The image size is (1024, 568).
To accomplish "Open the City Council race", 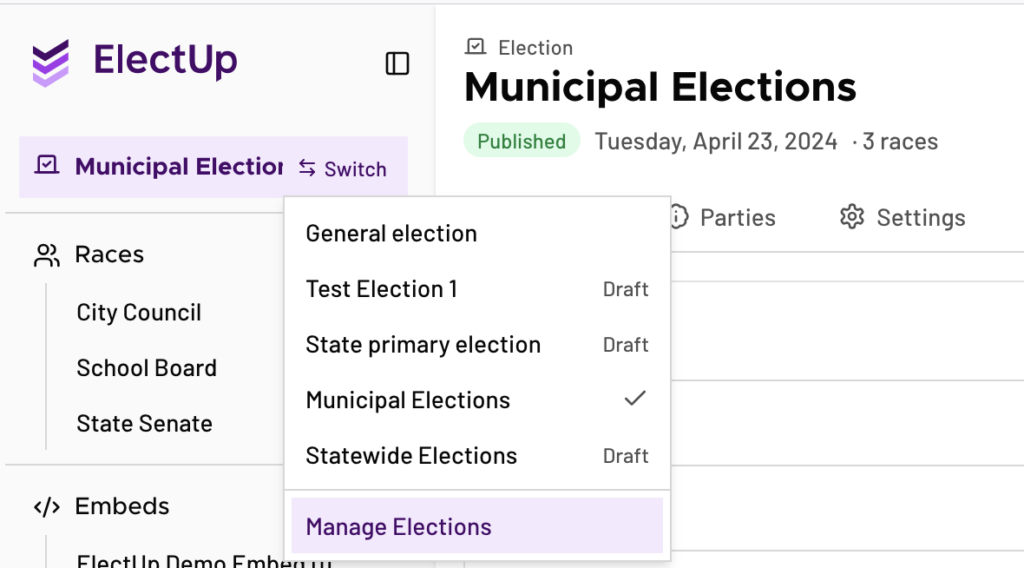I will (x=139, y=313).
